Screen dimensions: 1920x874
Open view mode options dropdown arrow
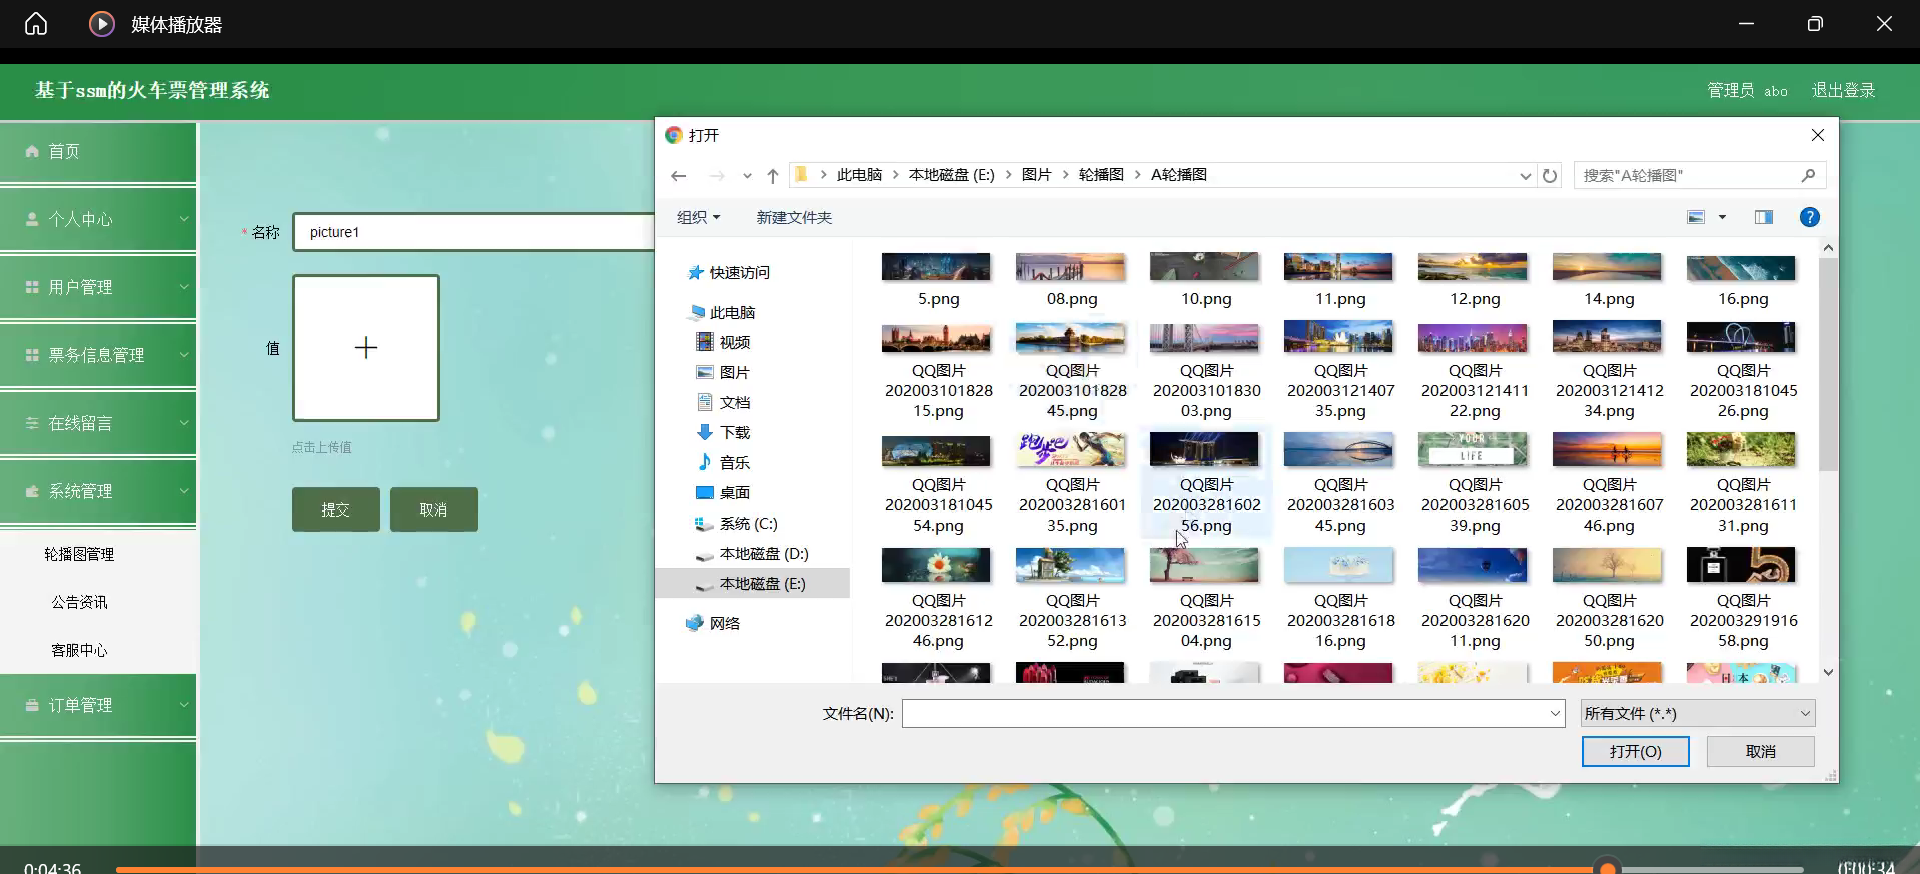tap(1722, 217)
